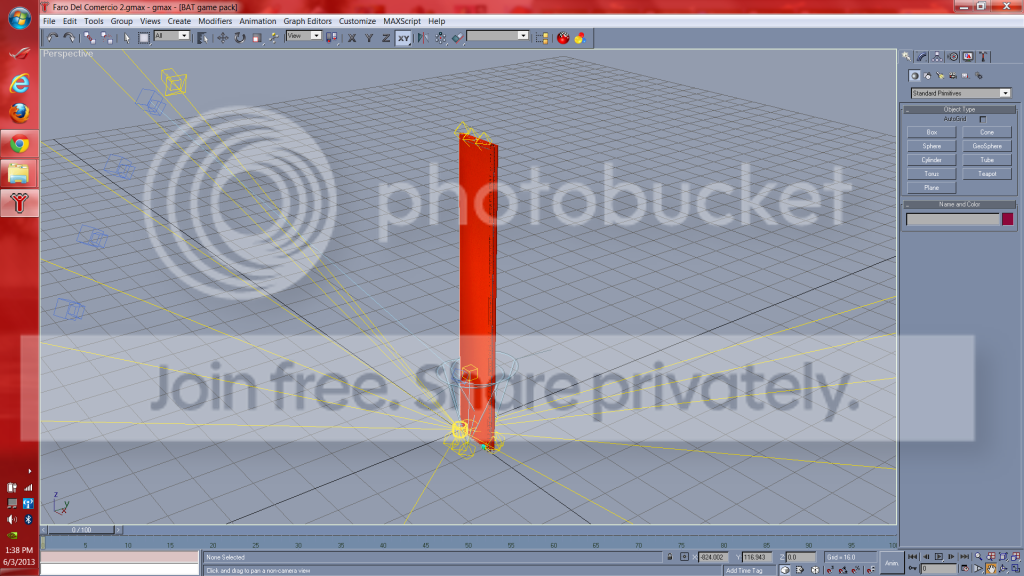1024x576 pixels.
Task: Switch to the Utilities hammer panel
Action: point(984,57)
